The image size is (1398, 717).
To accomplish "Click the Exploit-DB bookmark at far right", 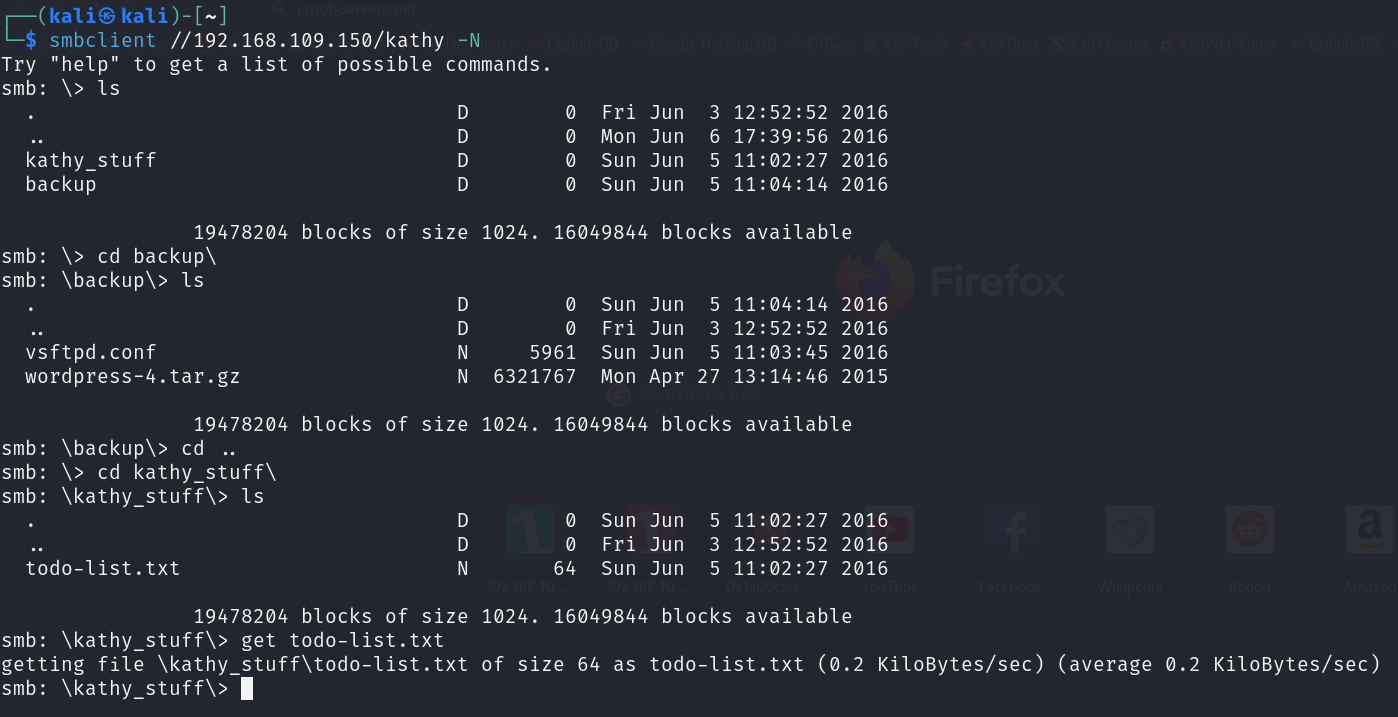I will click(1335, 44).
